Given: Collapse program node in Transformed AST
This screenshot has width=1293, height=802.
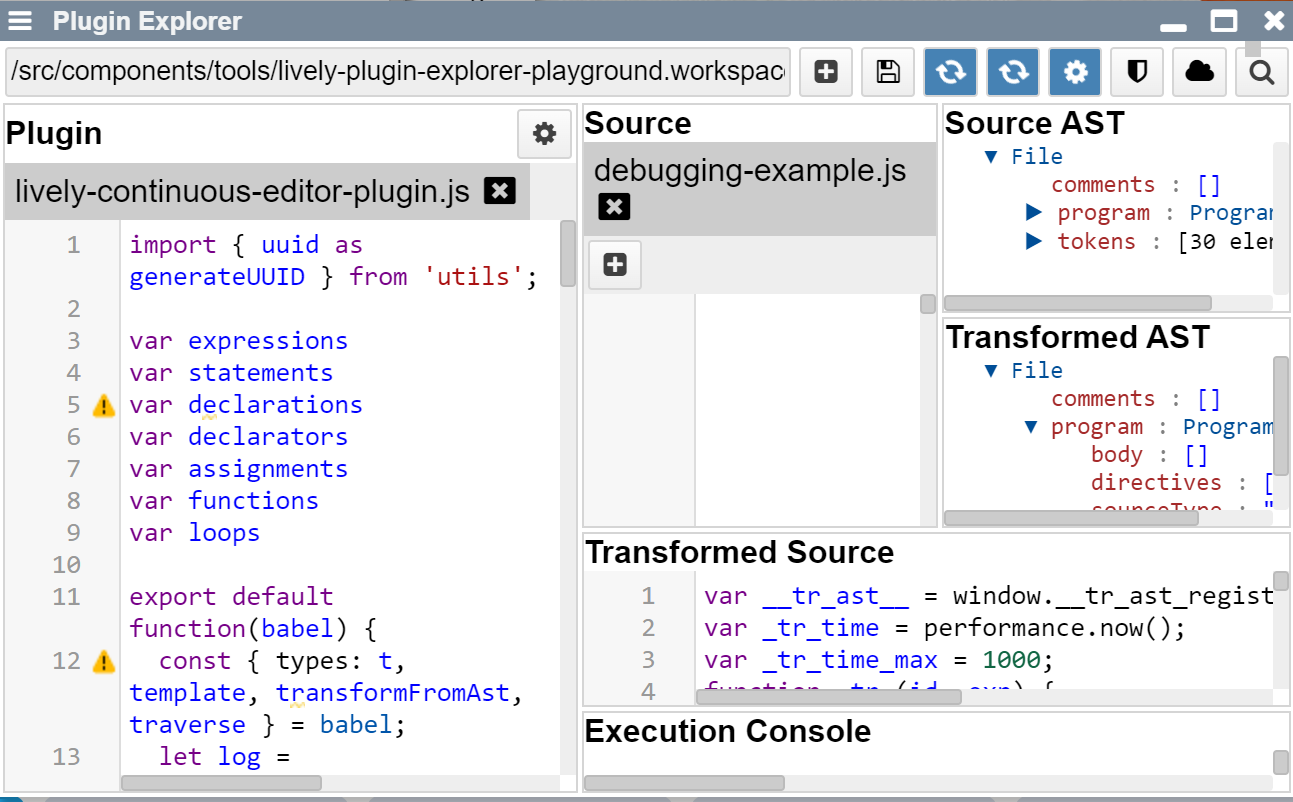Looking at the screenshot, I should click(x=1031, y=427).
